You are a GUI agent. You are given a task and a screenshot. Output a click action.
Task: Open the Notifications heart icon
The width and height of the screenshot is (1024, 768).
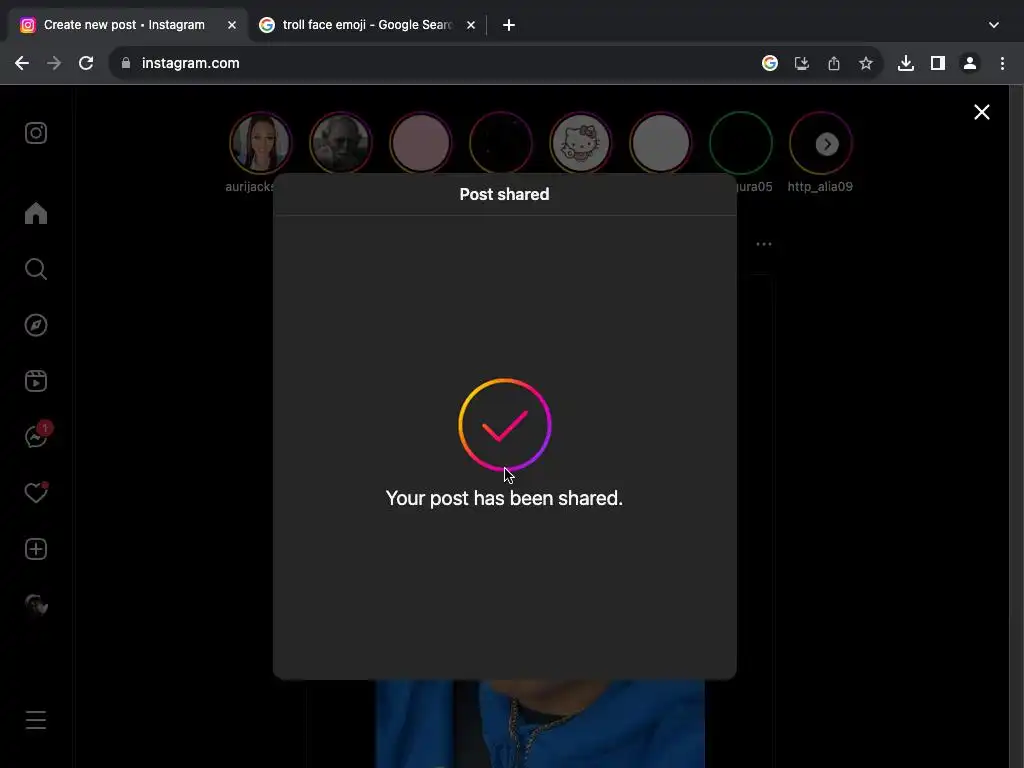coord(36,492)
